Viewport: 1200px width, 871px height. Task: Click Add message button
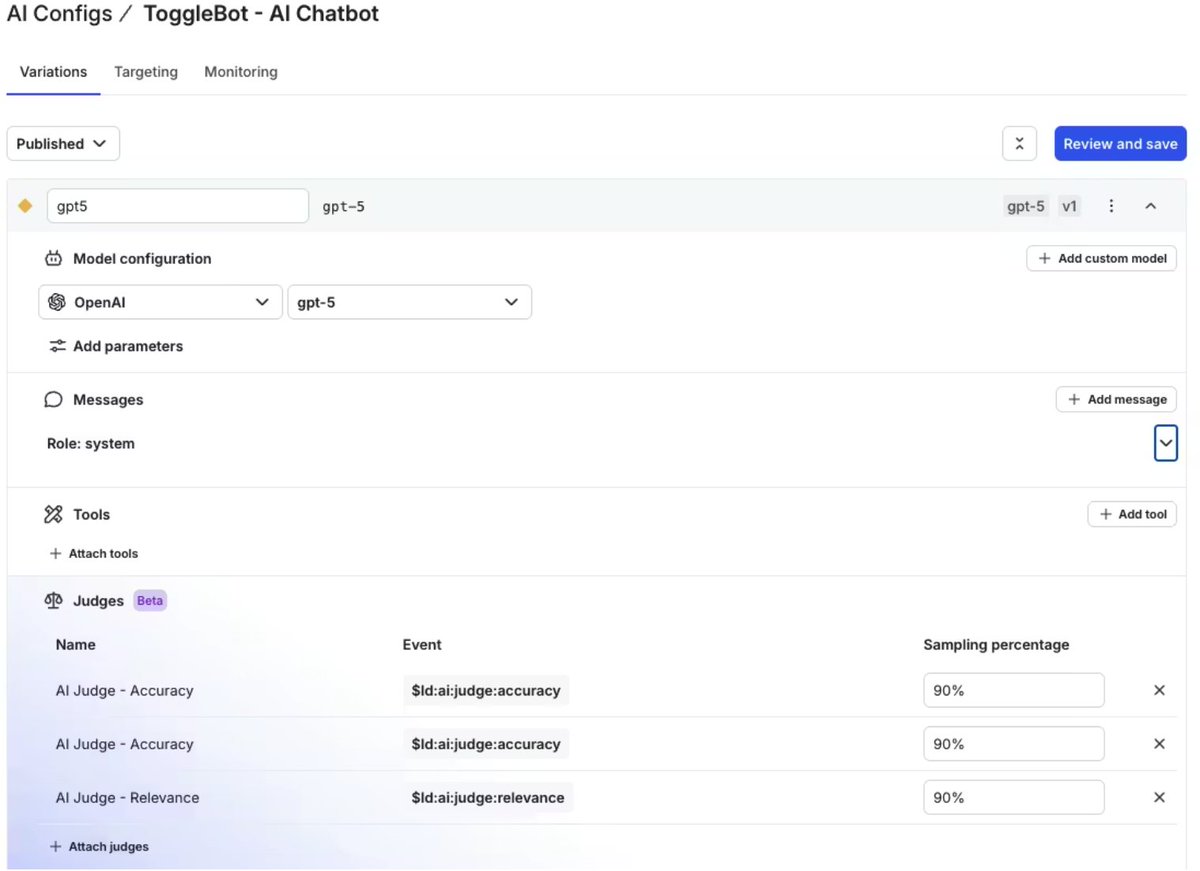point(1116,399)
